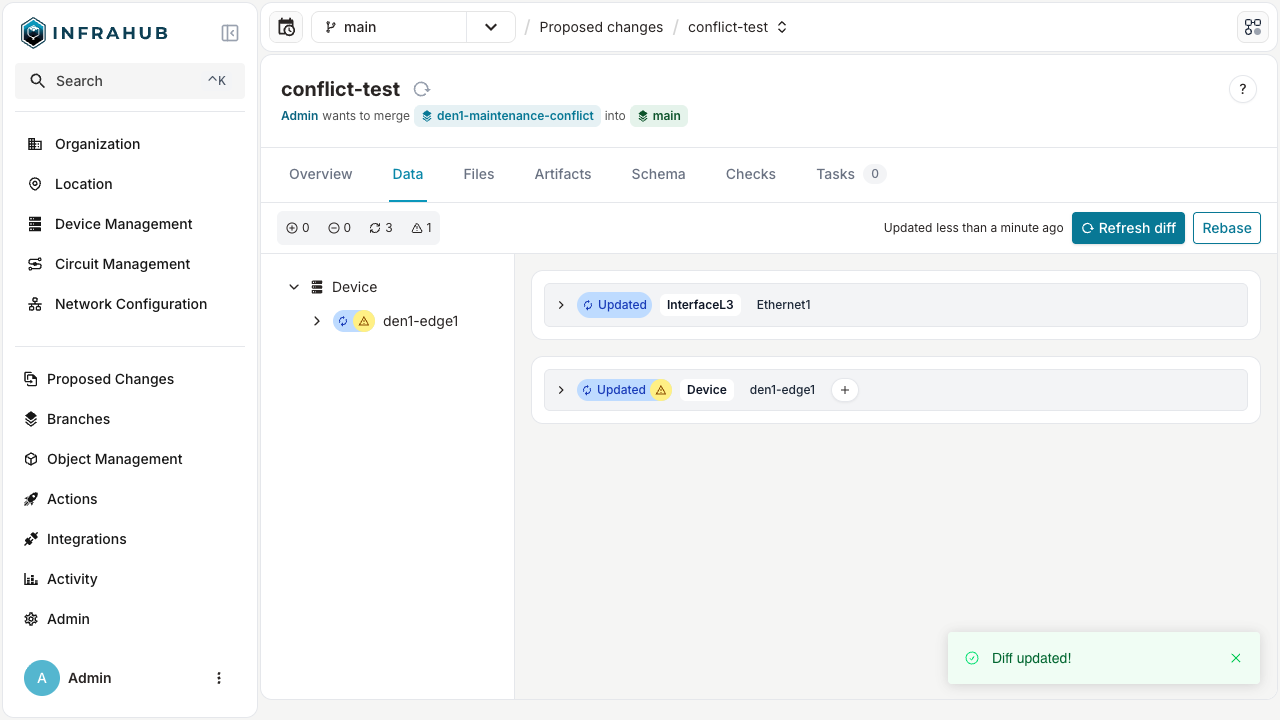Screen dimensions: 1280x720
Task: Click the Refresh diff button
Action: (1128, 228)
